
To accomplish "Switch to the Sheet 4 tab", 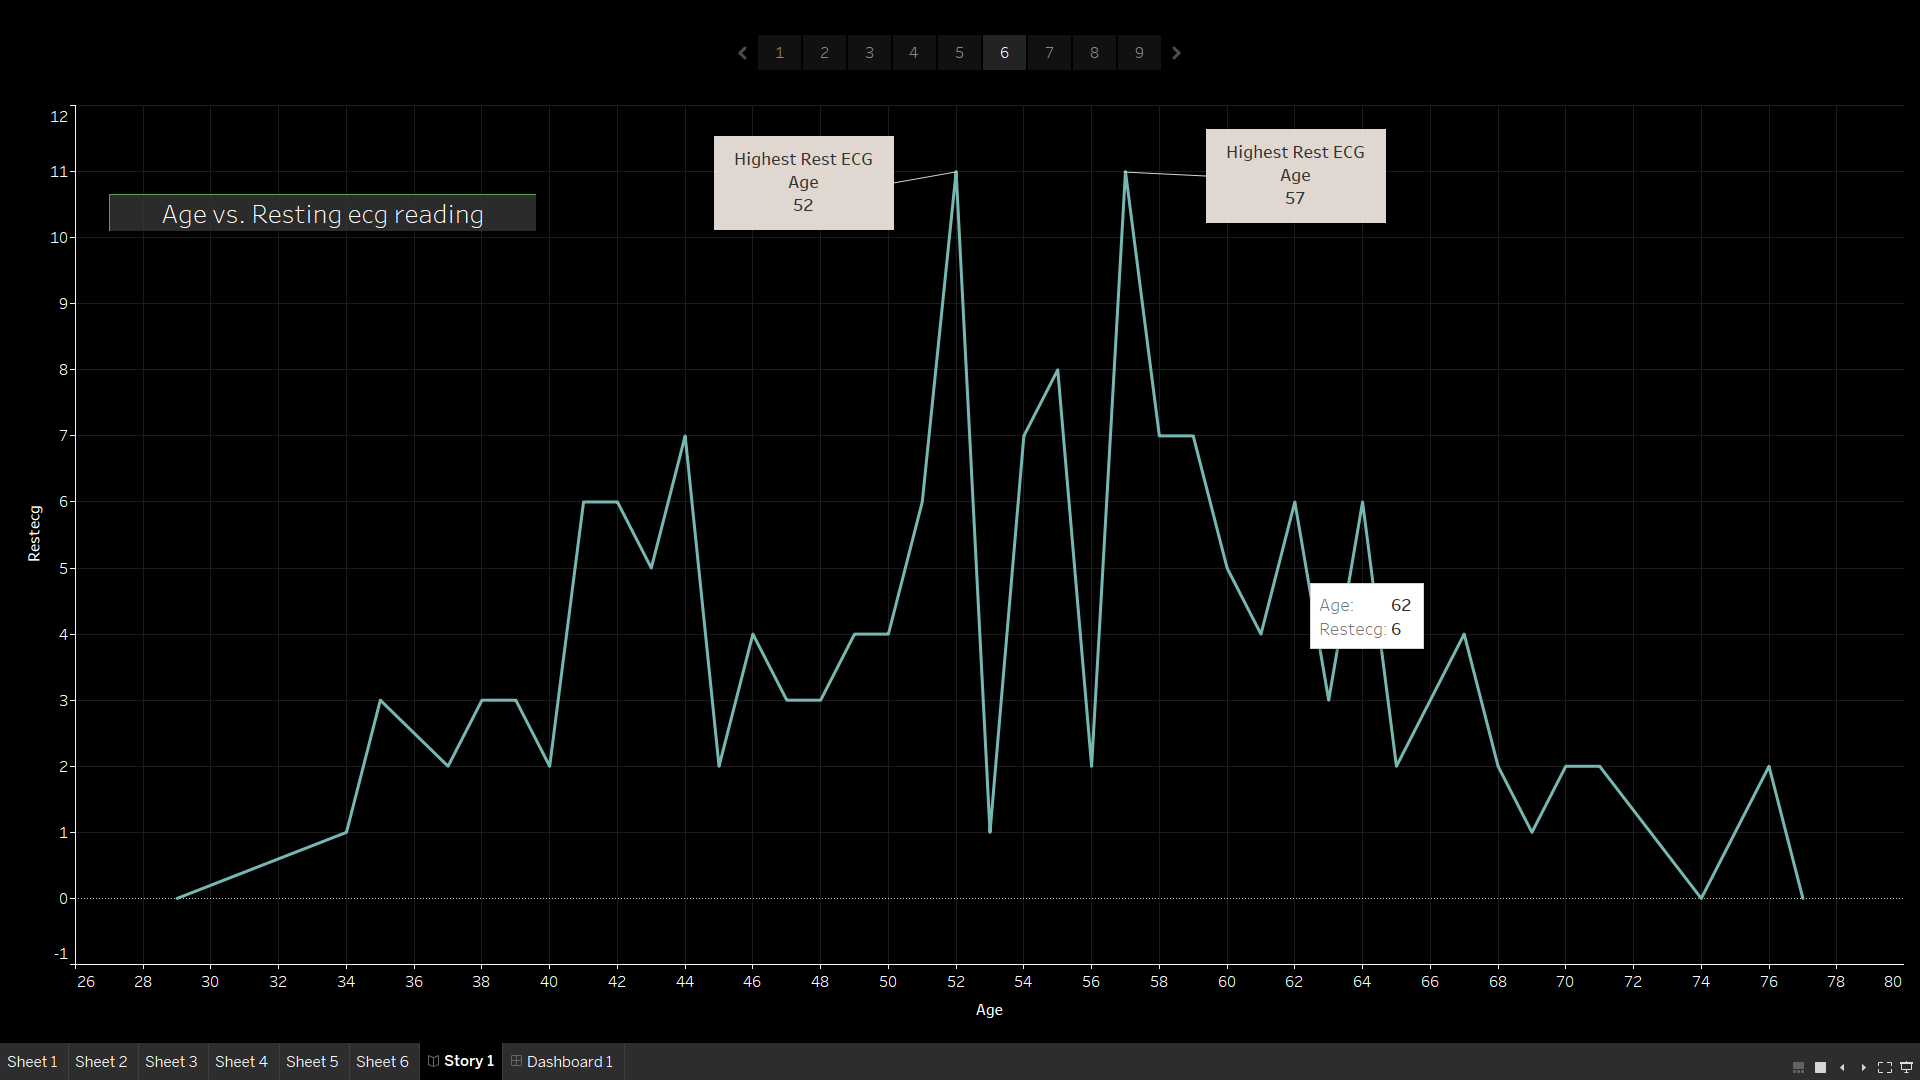I will (x=241, y=1061).
